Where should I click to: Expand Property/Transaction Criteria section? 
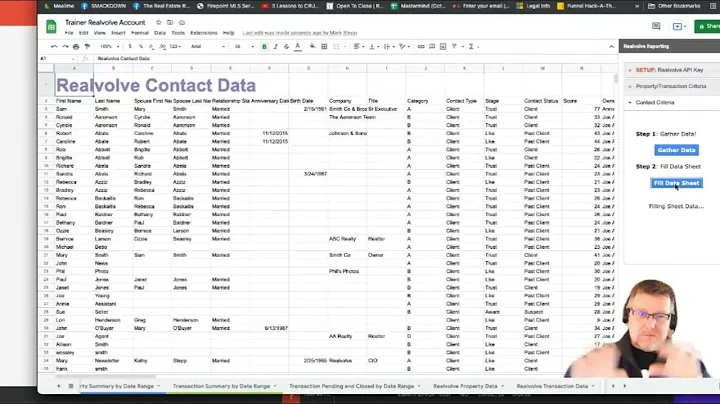[x=672, y=86]
